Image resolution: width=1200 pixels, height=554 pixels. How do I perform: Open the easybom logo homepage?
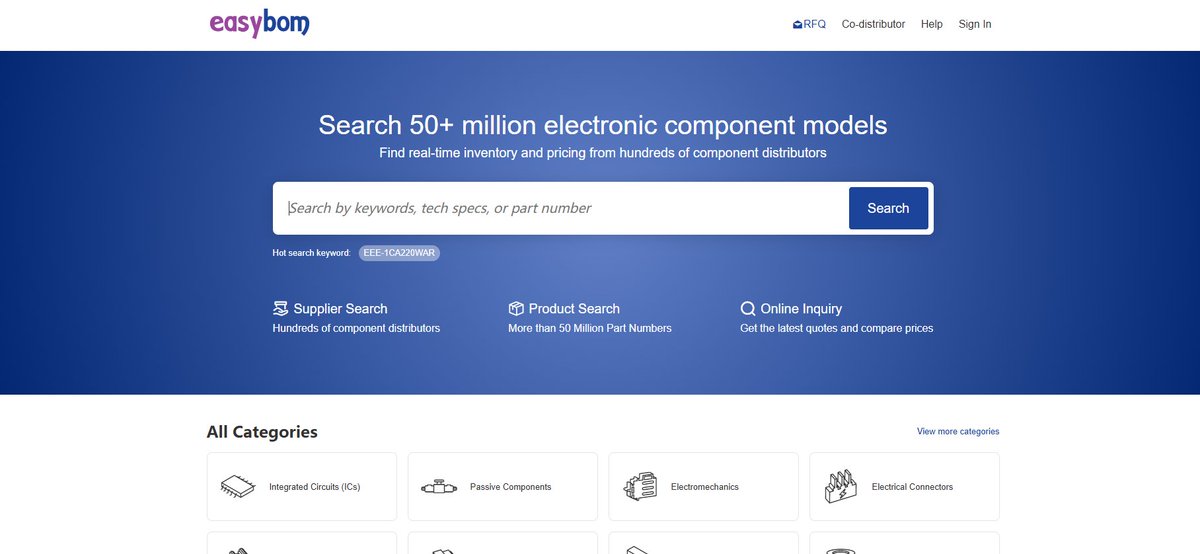259,23
